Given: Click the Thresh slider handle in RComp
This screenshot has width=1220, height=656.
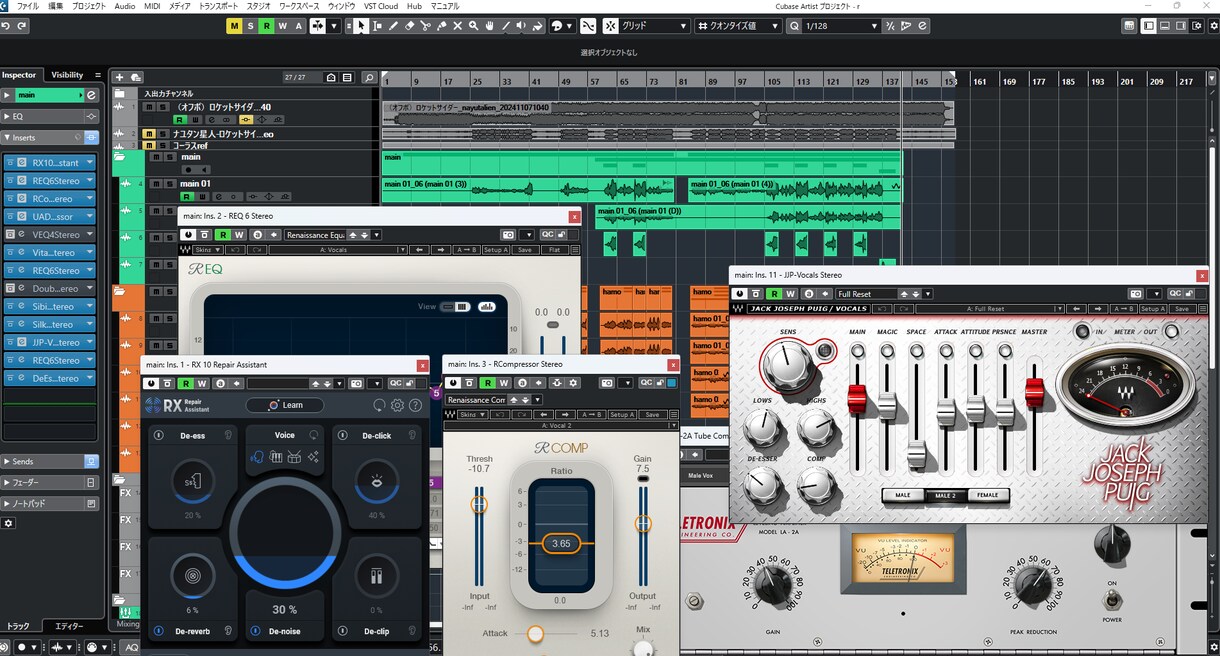Looking at the screenshot, I should tap(479, 505).
